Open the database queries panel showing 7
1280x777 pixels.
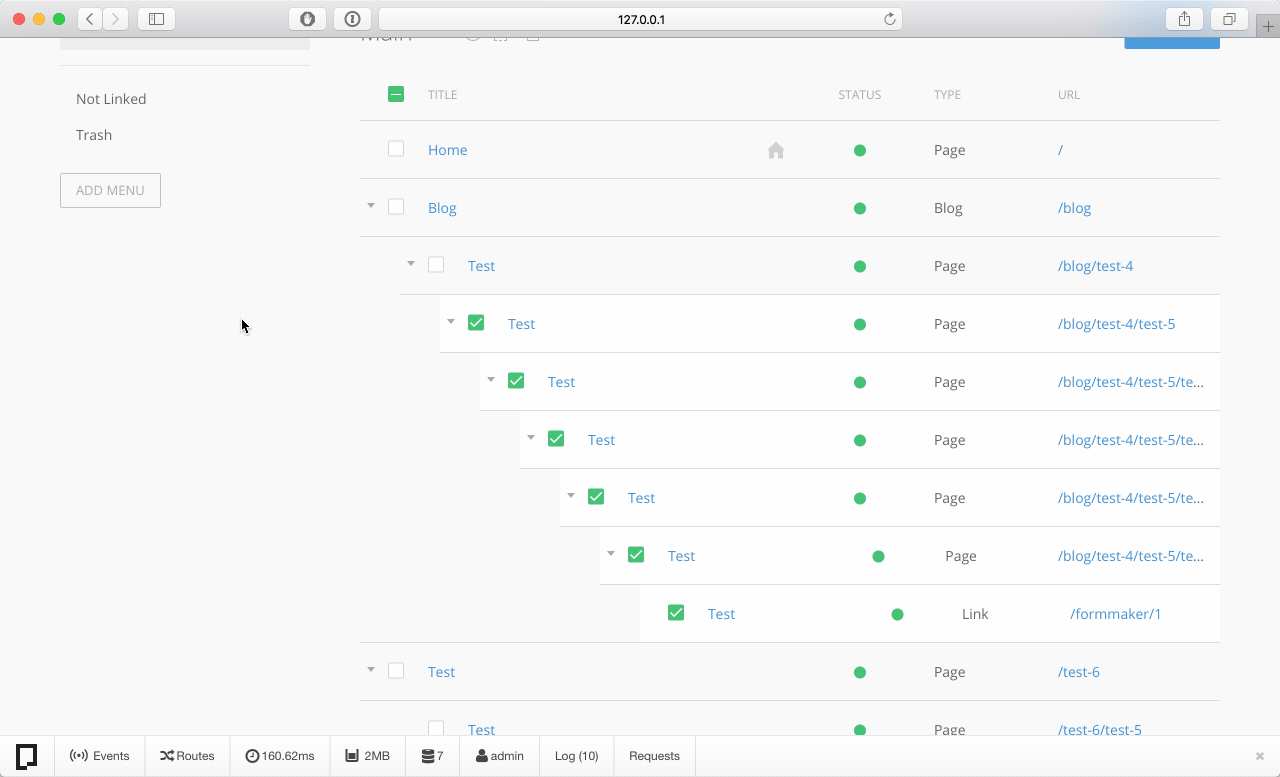(x=432, y=756)
